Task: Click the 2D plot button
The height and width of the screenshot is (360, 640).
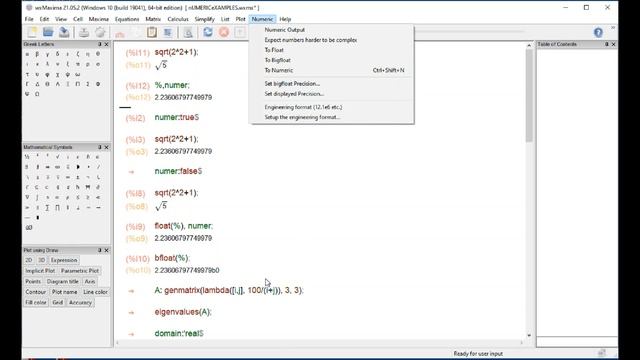Action: click(29, 260)
